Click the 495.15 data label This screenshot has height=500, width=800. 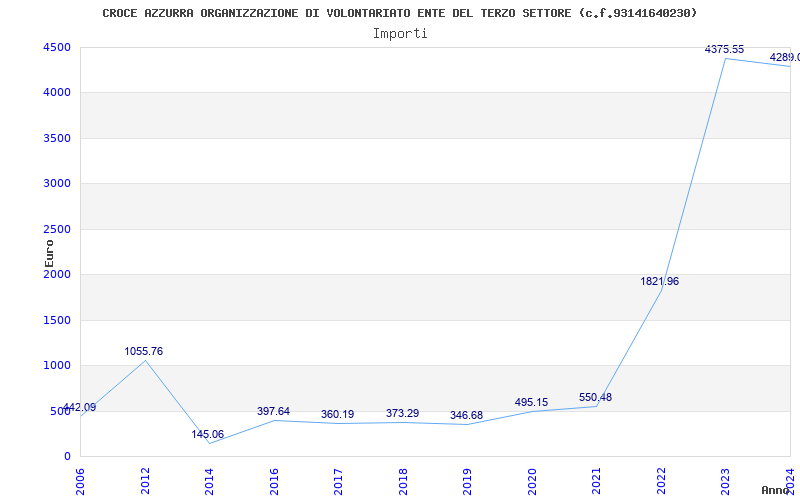pos(531,402)
